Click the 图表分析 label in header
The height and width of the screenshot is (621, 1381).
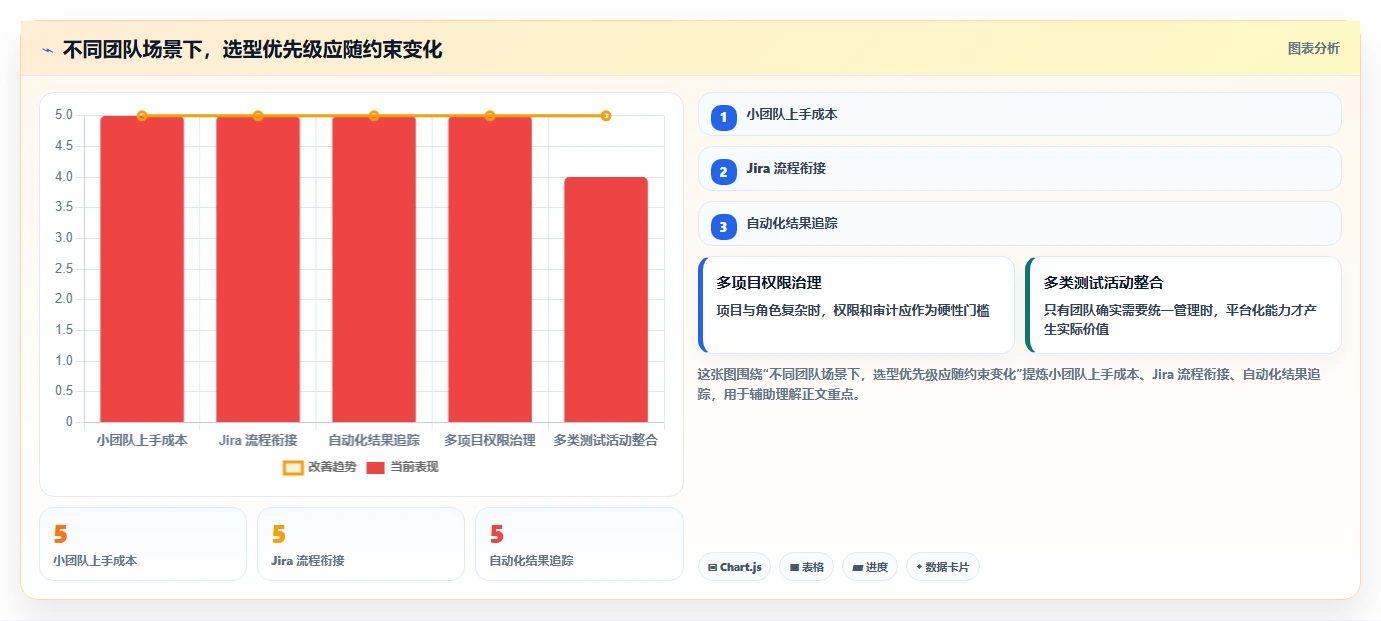click(x=1313, y=49)
